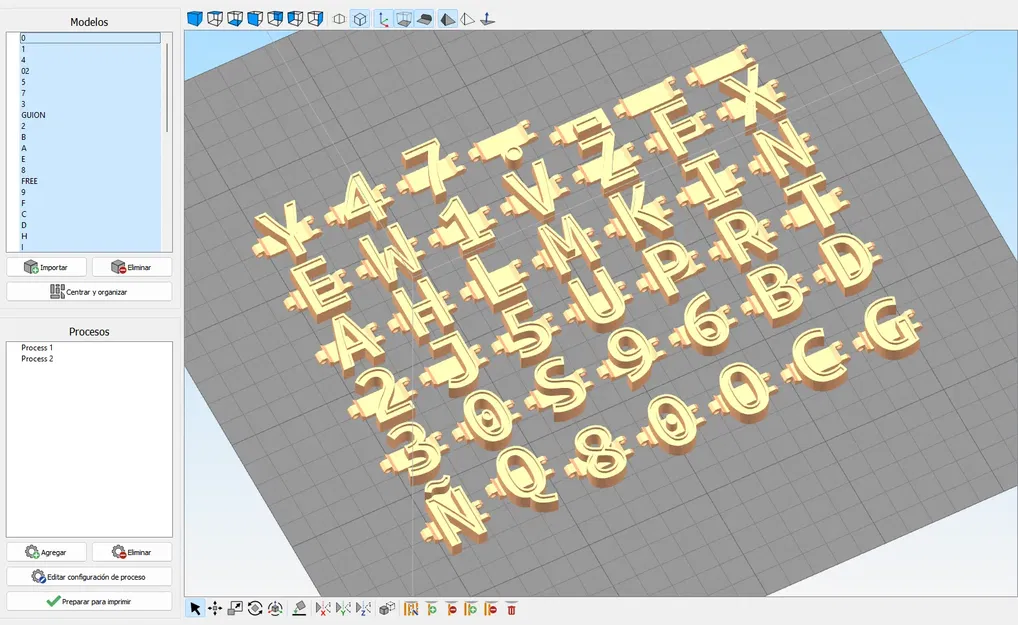Select the number 2 model on the bed
This screenshot has width=1018, height=625.
point(384,396)
